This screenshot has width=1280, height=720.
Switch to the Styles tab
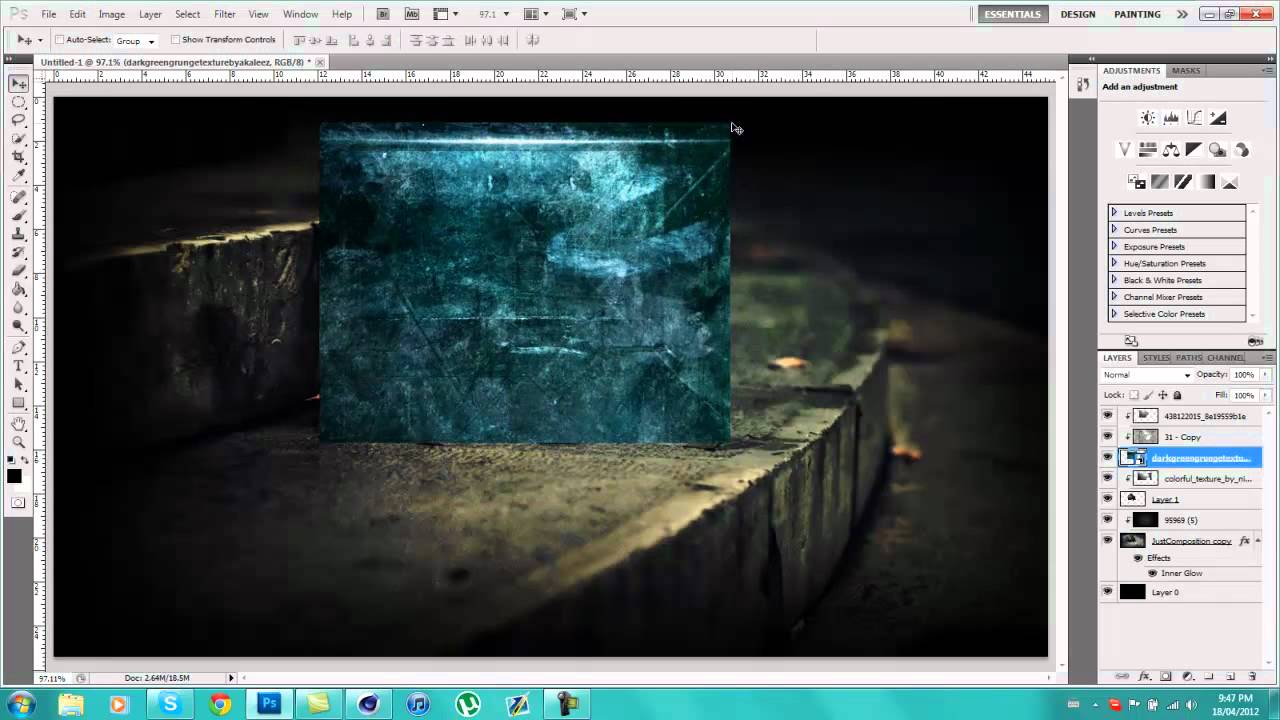1156,358
